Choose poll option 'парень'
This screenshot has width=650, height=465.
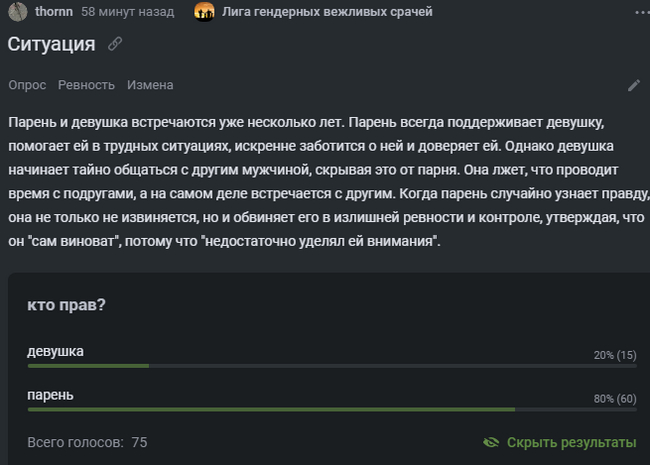pyautogui.click(x=50, y=395)
